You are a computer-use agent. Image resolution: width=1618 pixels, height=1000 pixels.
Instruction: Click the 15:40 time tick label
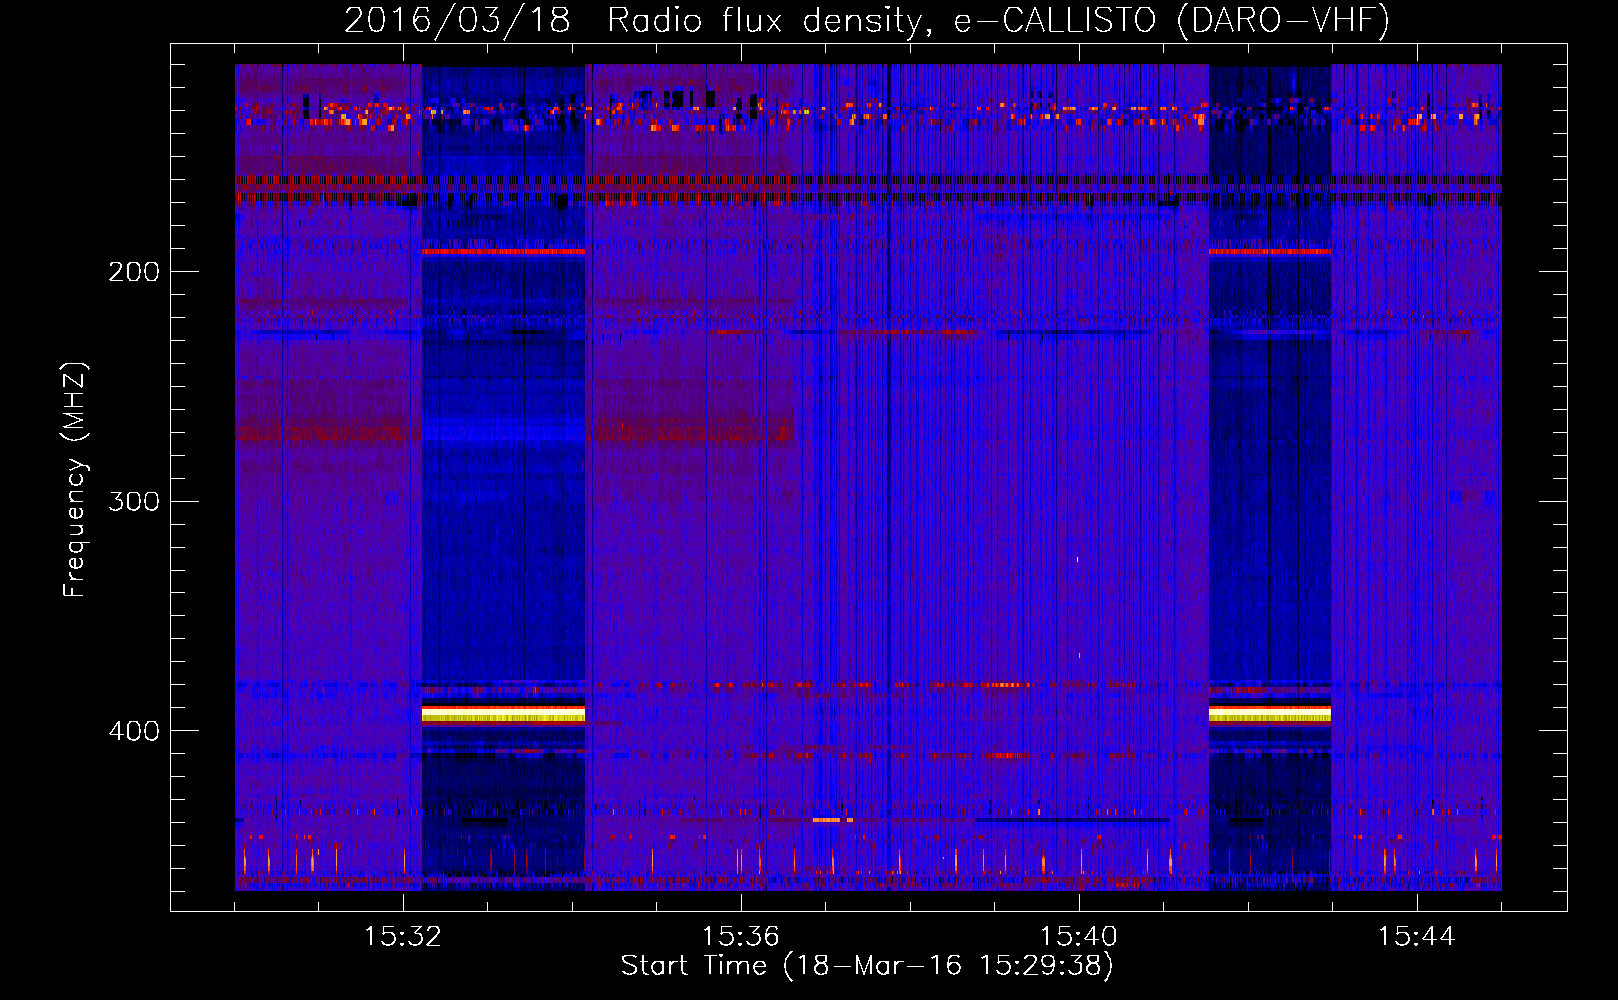tap(1079, 937)
